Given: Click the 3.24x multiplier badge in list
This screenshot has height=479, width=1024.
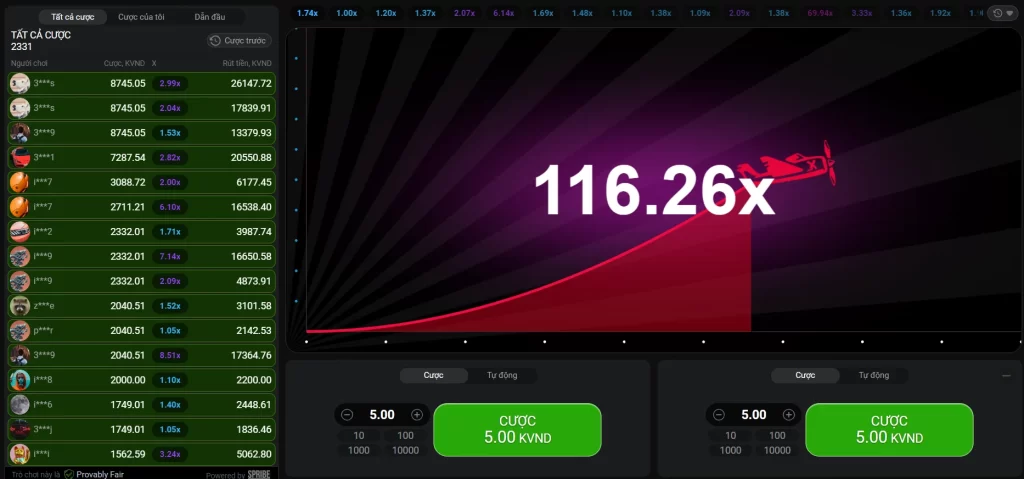Looking at the screenshot, I should point(170,454).
